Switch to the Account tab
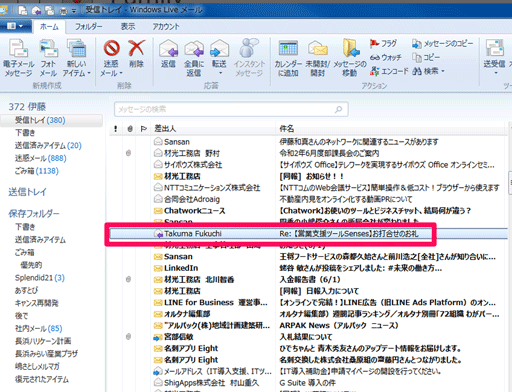512x392 pixels. (166, 27)
